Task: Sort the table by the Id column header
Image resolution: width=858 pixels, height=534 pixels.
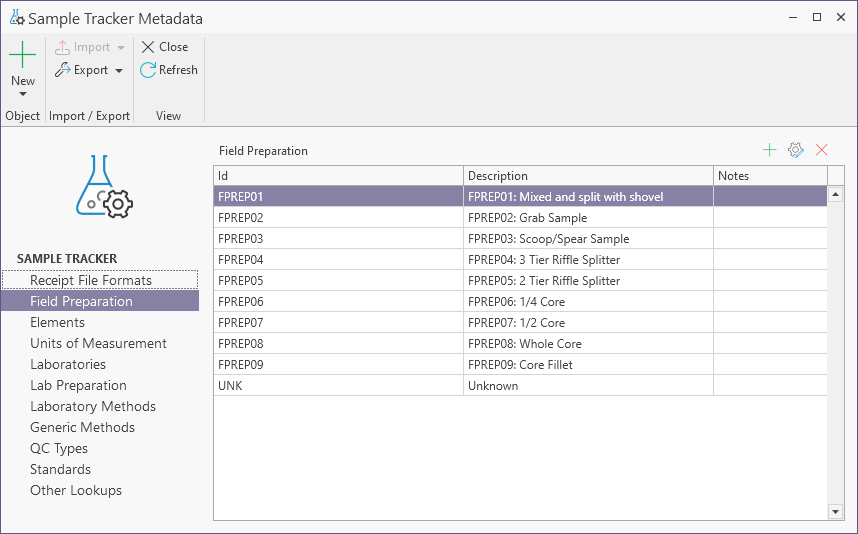Action: coord(338,176)
